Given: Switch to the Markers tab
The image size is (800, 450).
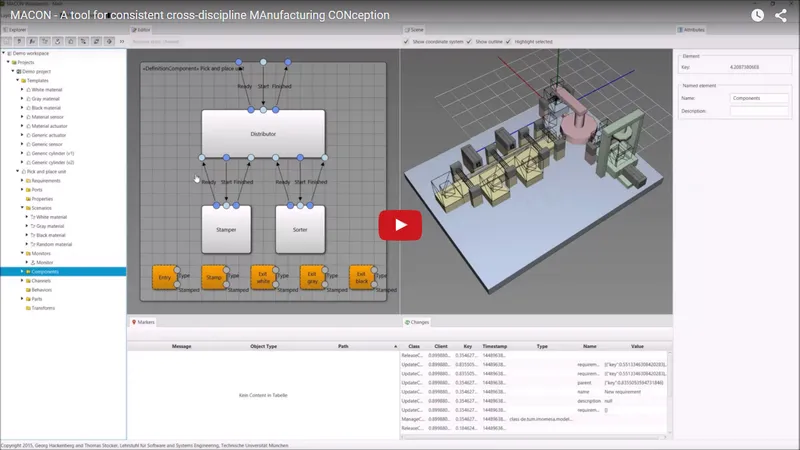Looking at the screenshot, I should [143, 322].
